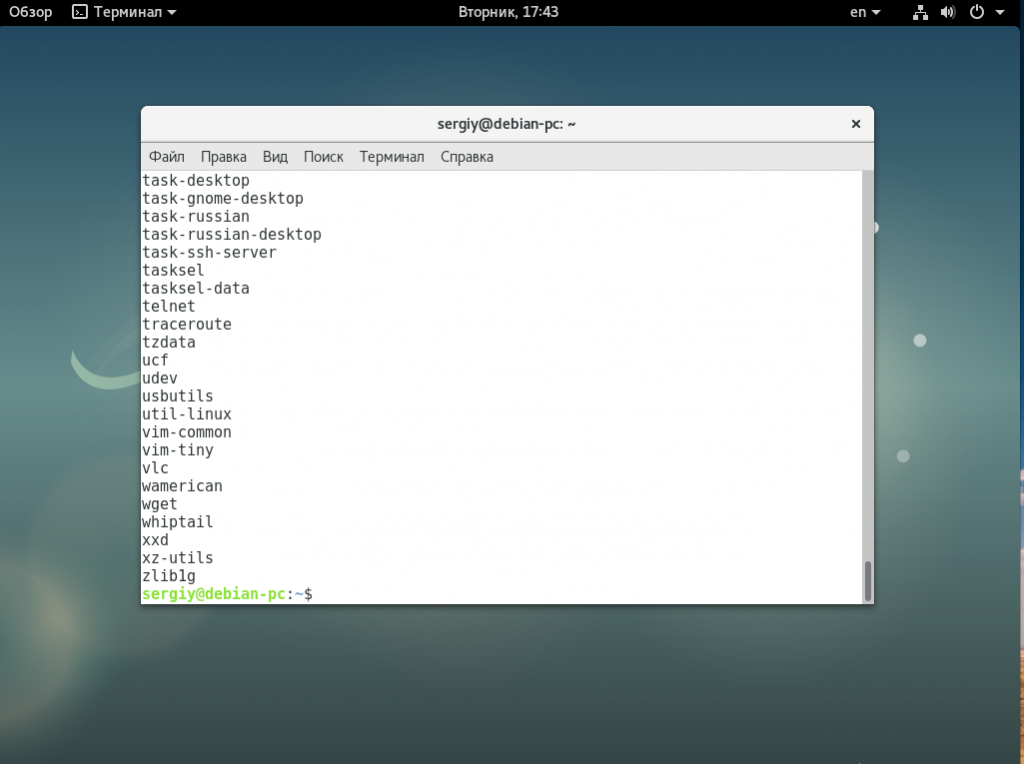Close the sergiy@debian-pc terminal window
The image size is (1024, 764).
coord(855,124)
